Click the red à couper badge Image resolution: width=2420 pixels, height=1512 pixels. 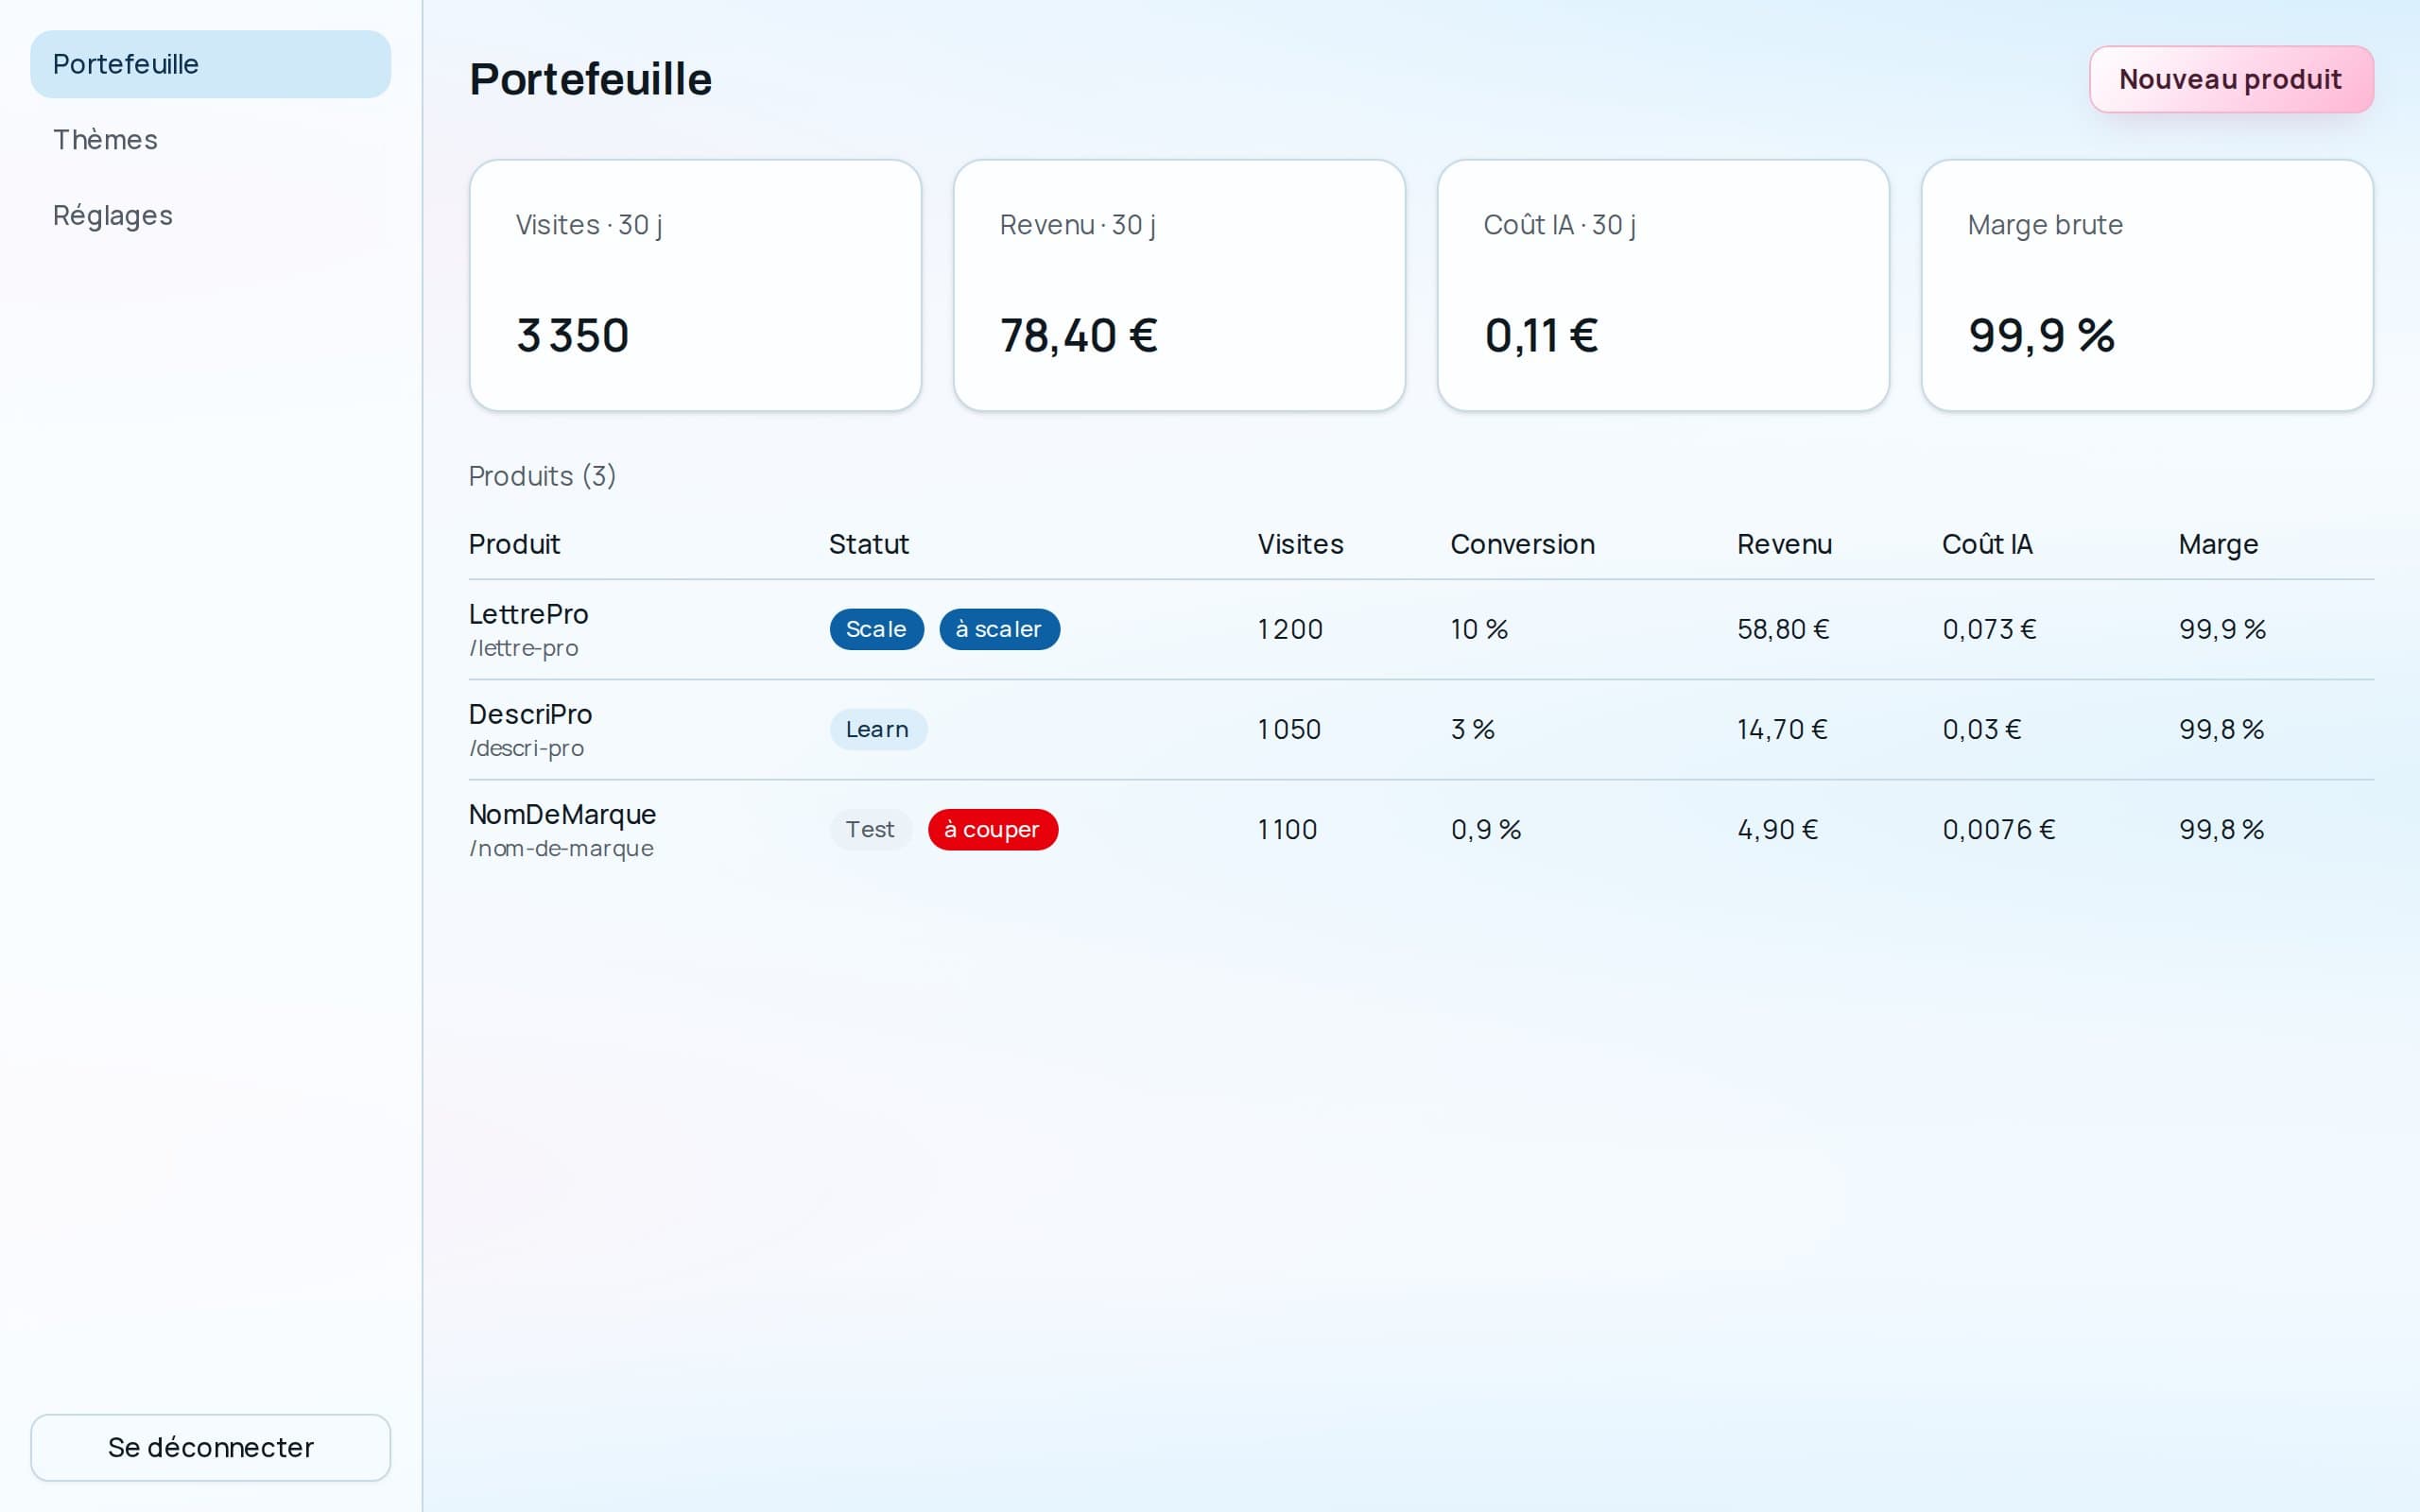pos(992,829)
